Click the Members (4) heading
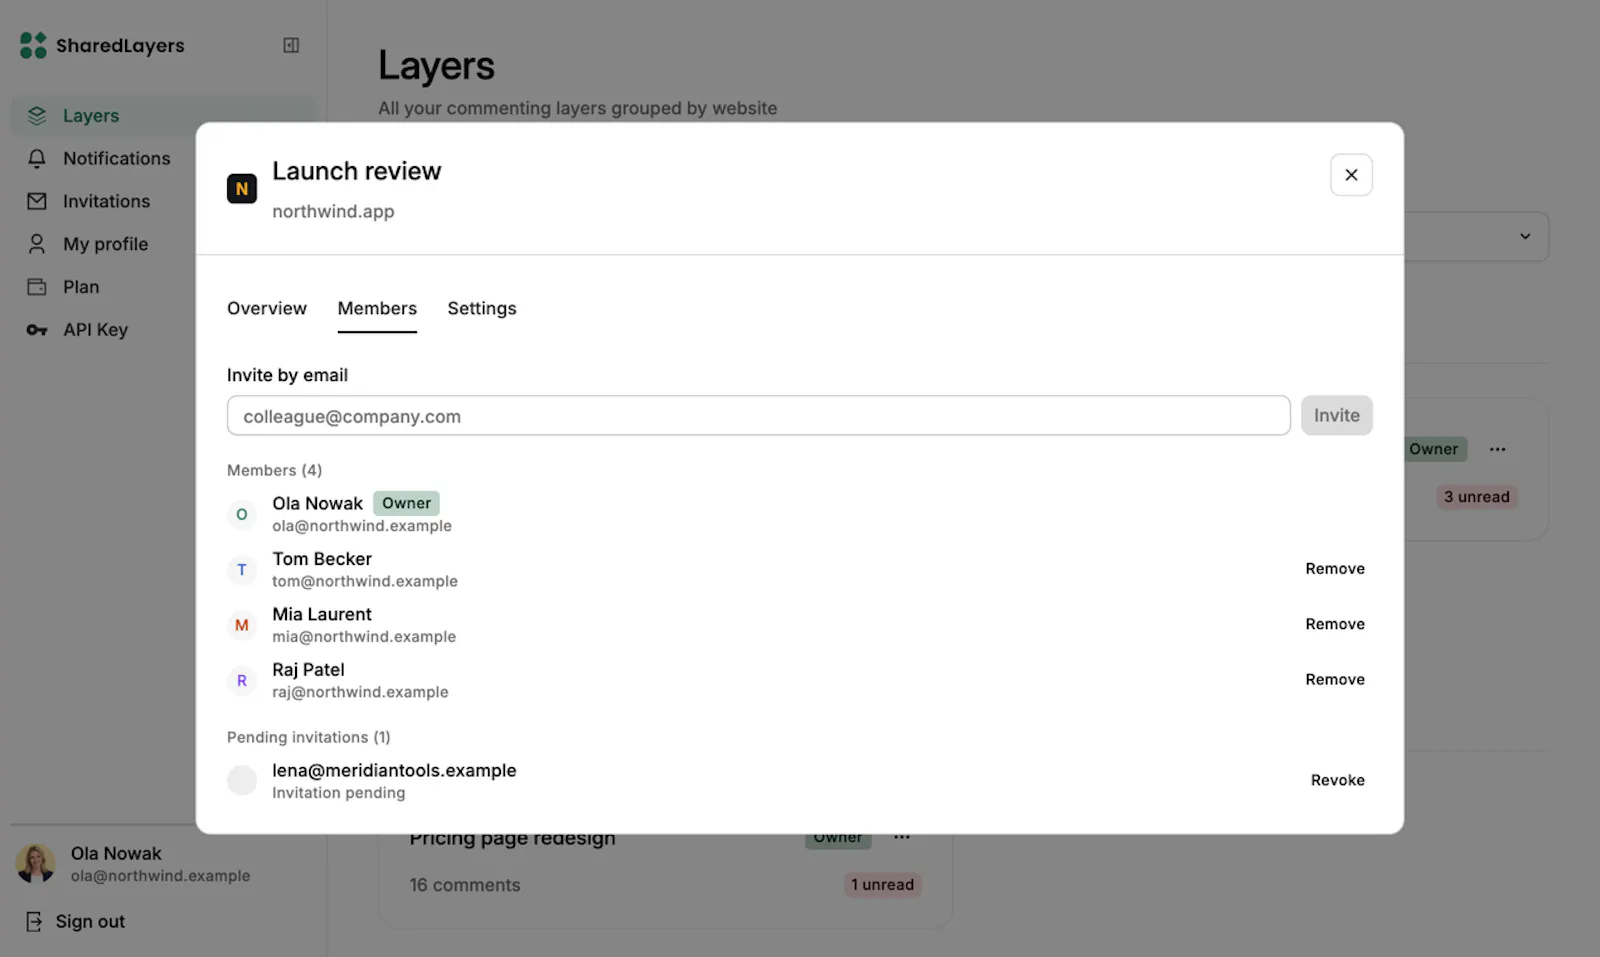Image resolution: width=1600 pixels, height=957 pixels. [x=274, y=470]
